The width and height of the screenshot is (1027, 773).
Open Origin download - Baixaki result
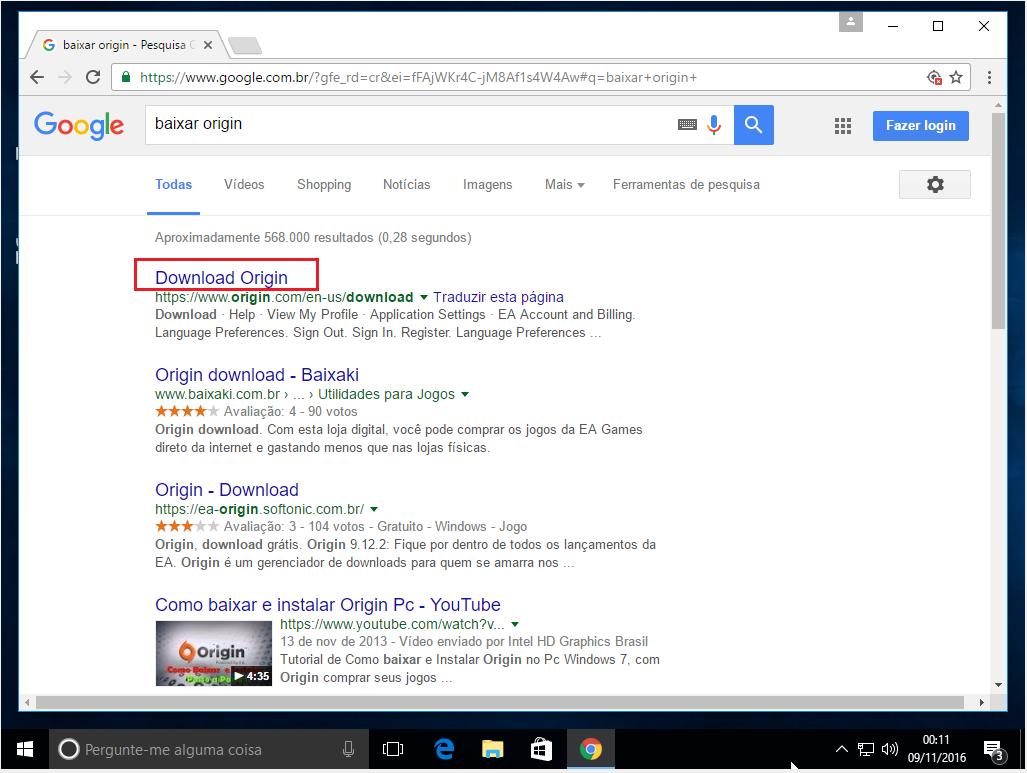coord(257,375)
